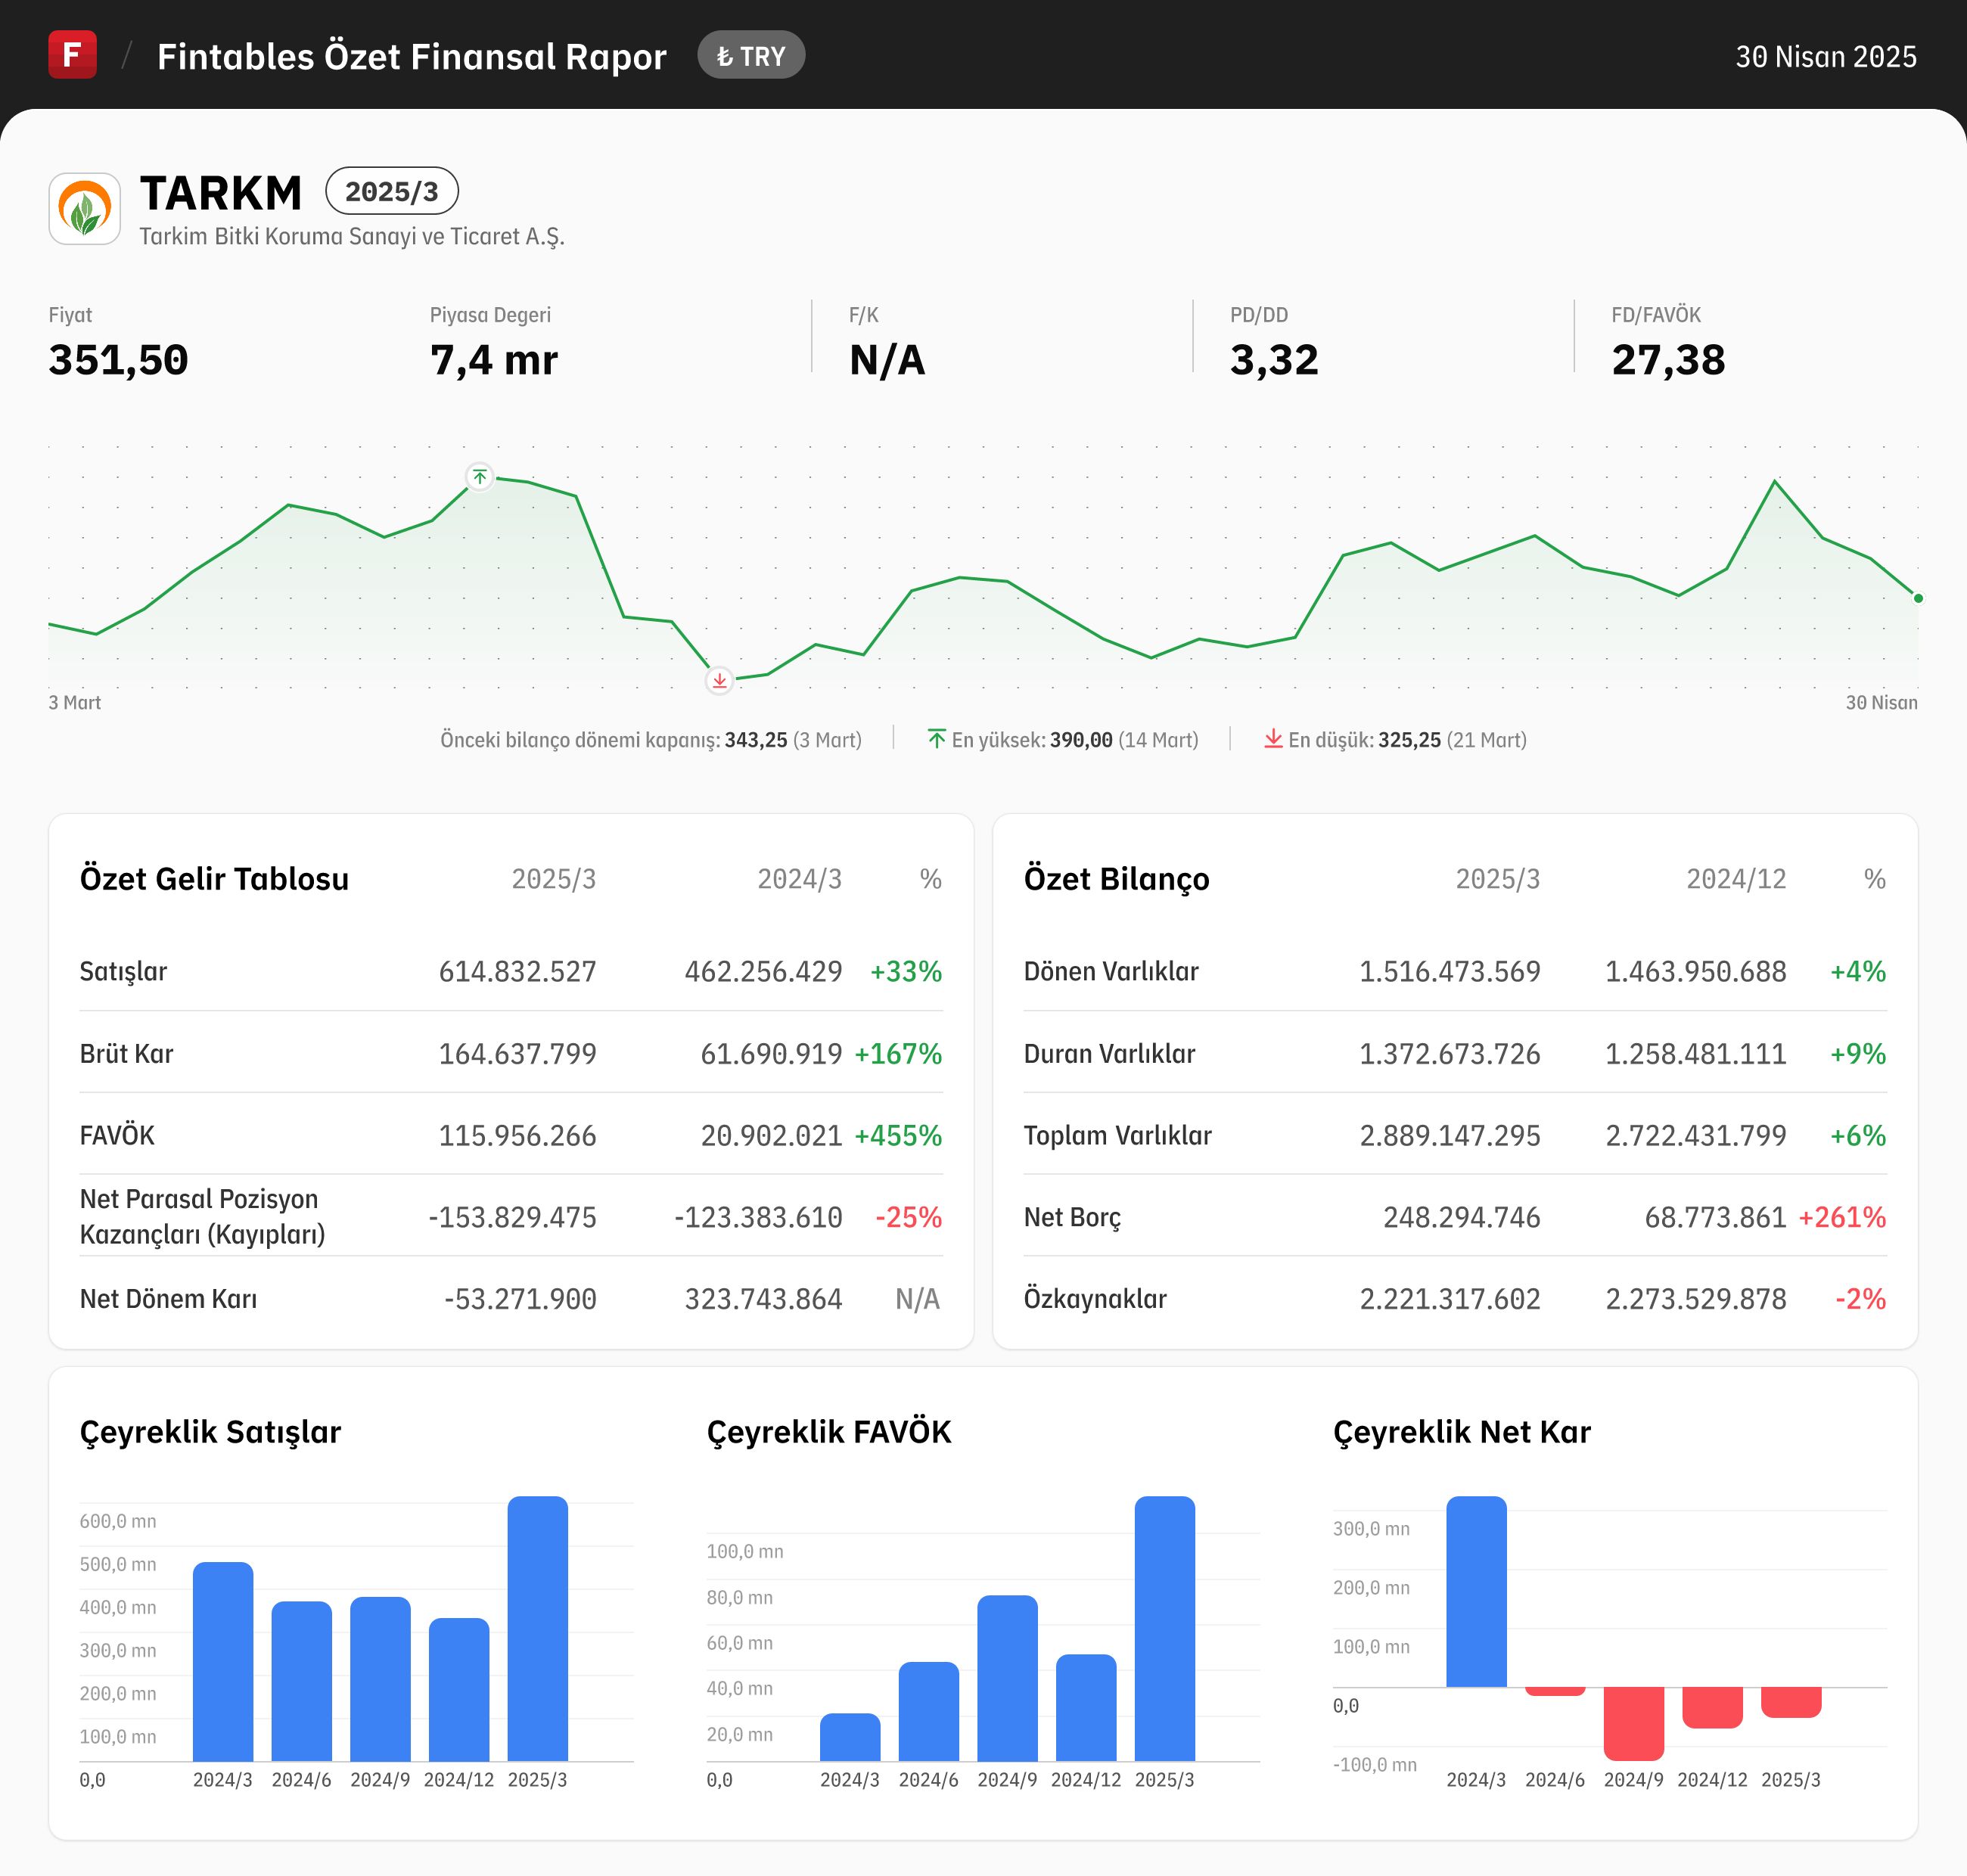Click the chart's last price end dot

1917,598
